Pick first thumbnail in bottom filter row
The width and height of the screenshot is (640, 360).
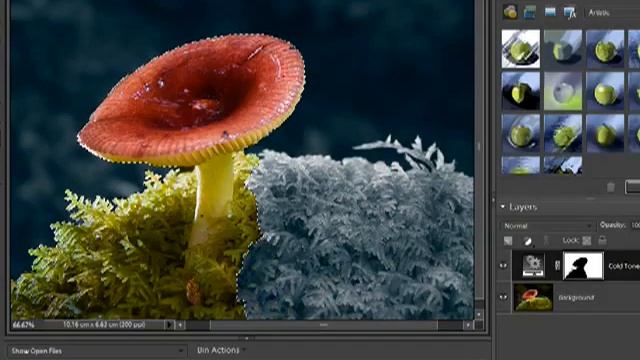click(520, 165)
